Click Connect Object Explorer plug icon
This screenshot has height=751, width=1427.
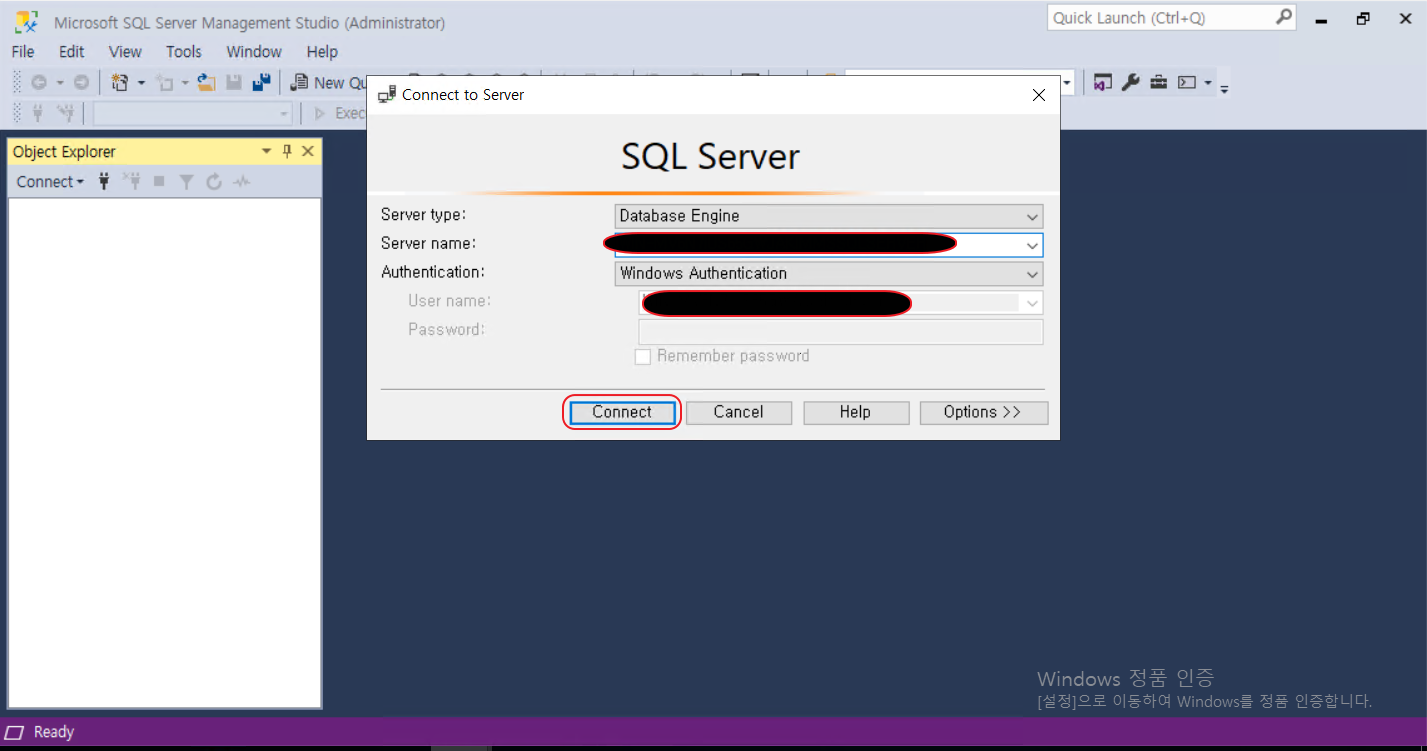(x=104, y=182)
